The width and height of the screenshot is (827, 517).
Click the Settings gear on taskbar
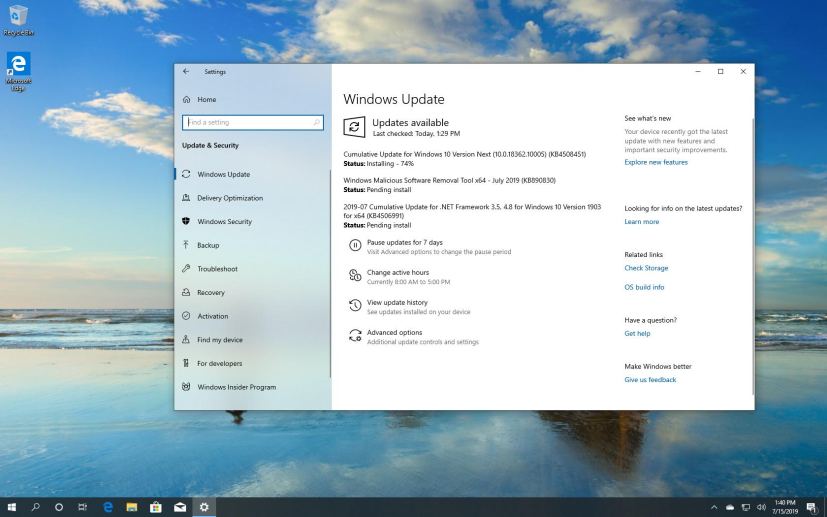click(204, 507)
